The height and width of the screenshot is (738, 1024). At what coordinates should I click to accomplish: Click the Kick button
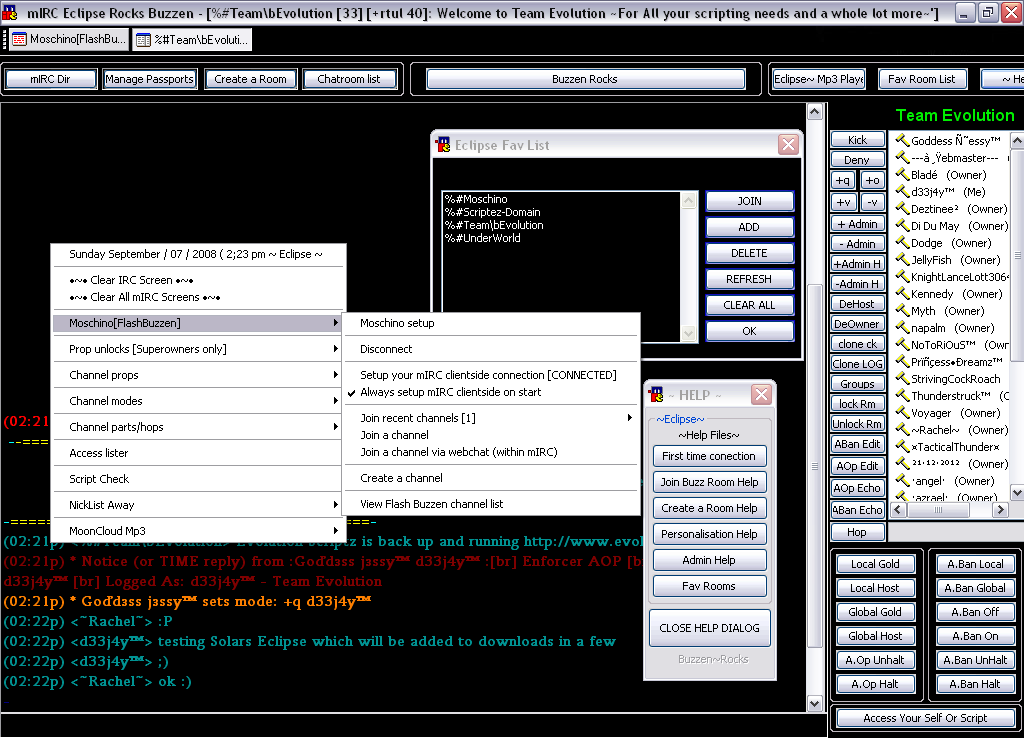click(857, 140)
